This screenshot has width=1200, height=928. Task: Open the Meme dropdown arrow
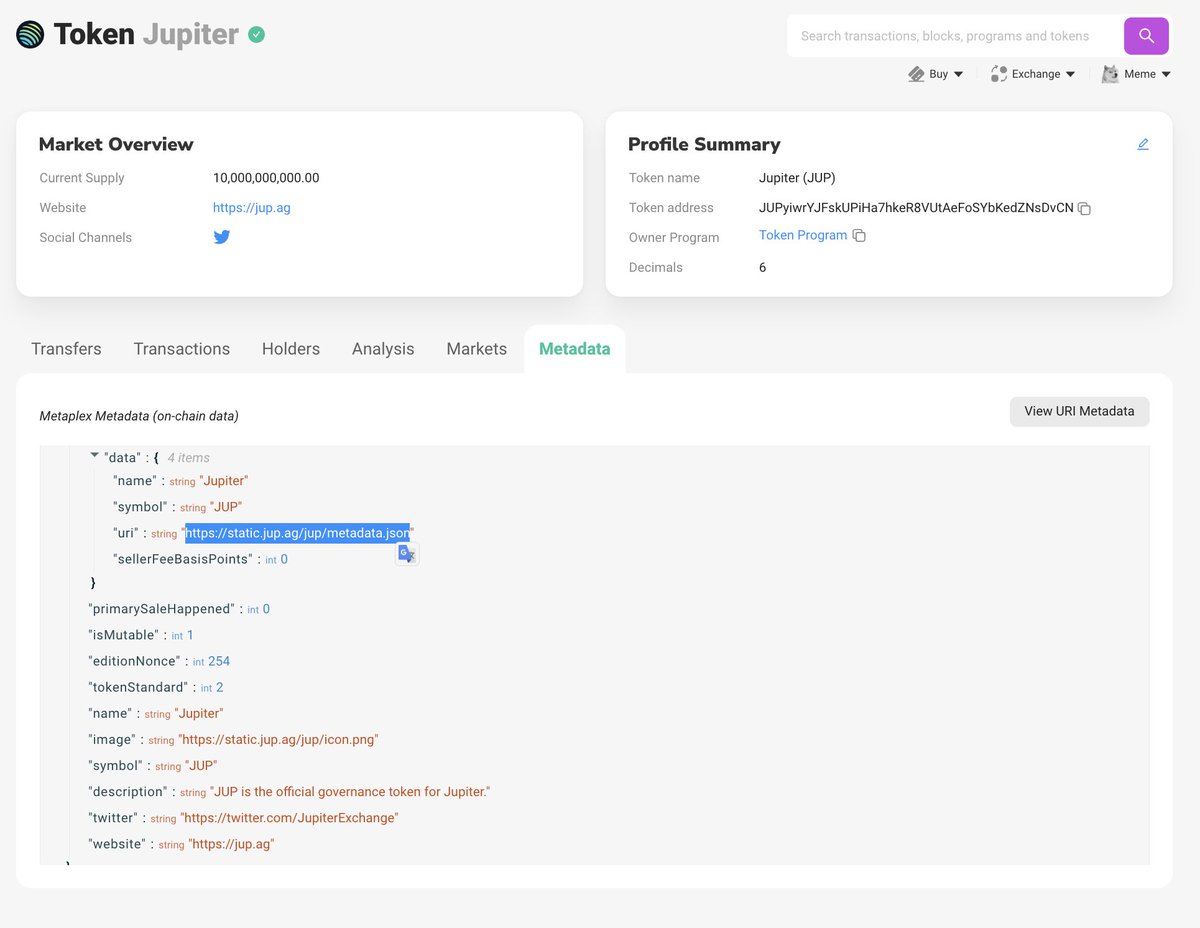point(1166,74)
